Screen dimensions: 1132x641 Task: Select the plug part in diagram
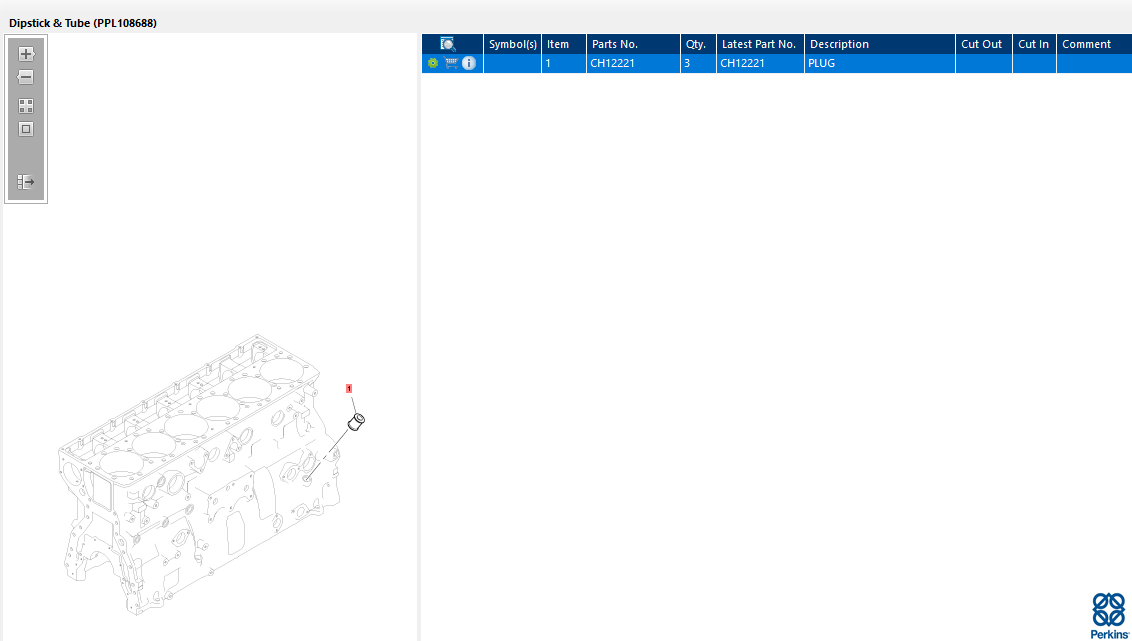357,421
